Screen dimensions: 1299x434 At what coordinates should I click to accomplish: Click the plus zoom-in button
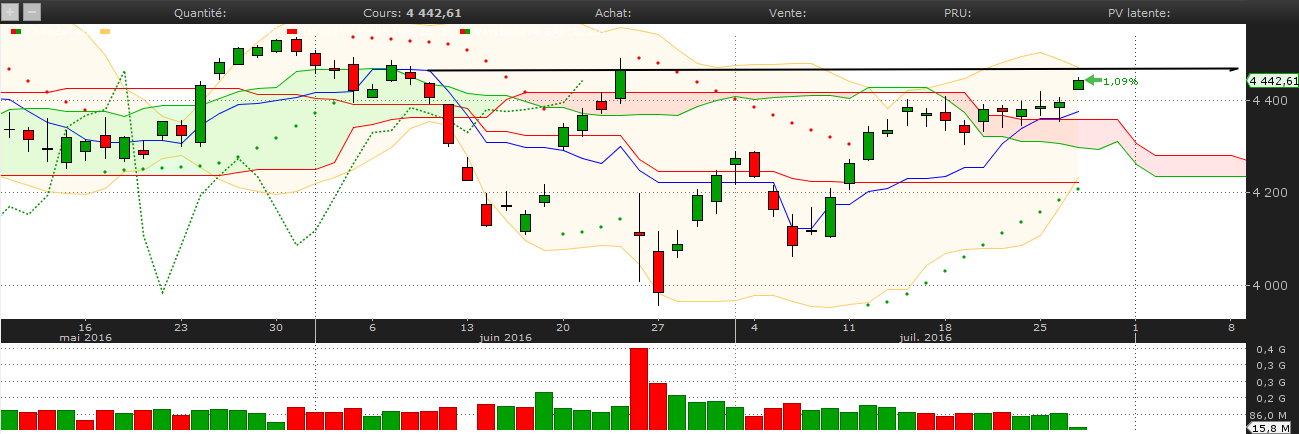[x=10, y=13]
